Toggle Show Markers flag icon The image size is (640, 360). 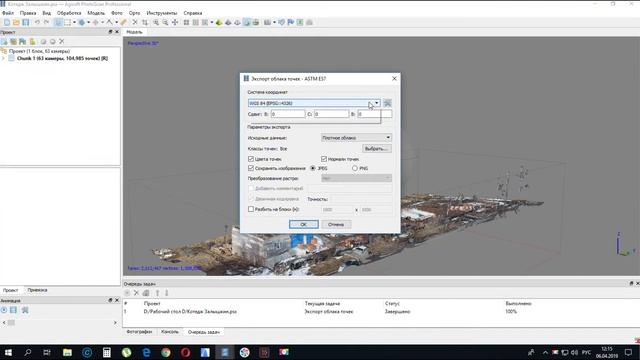[x=291, y=22]
